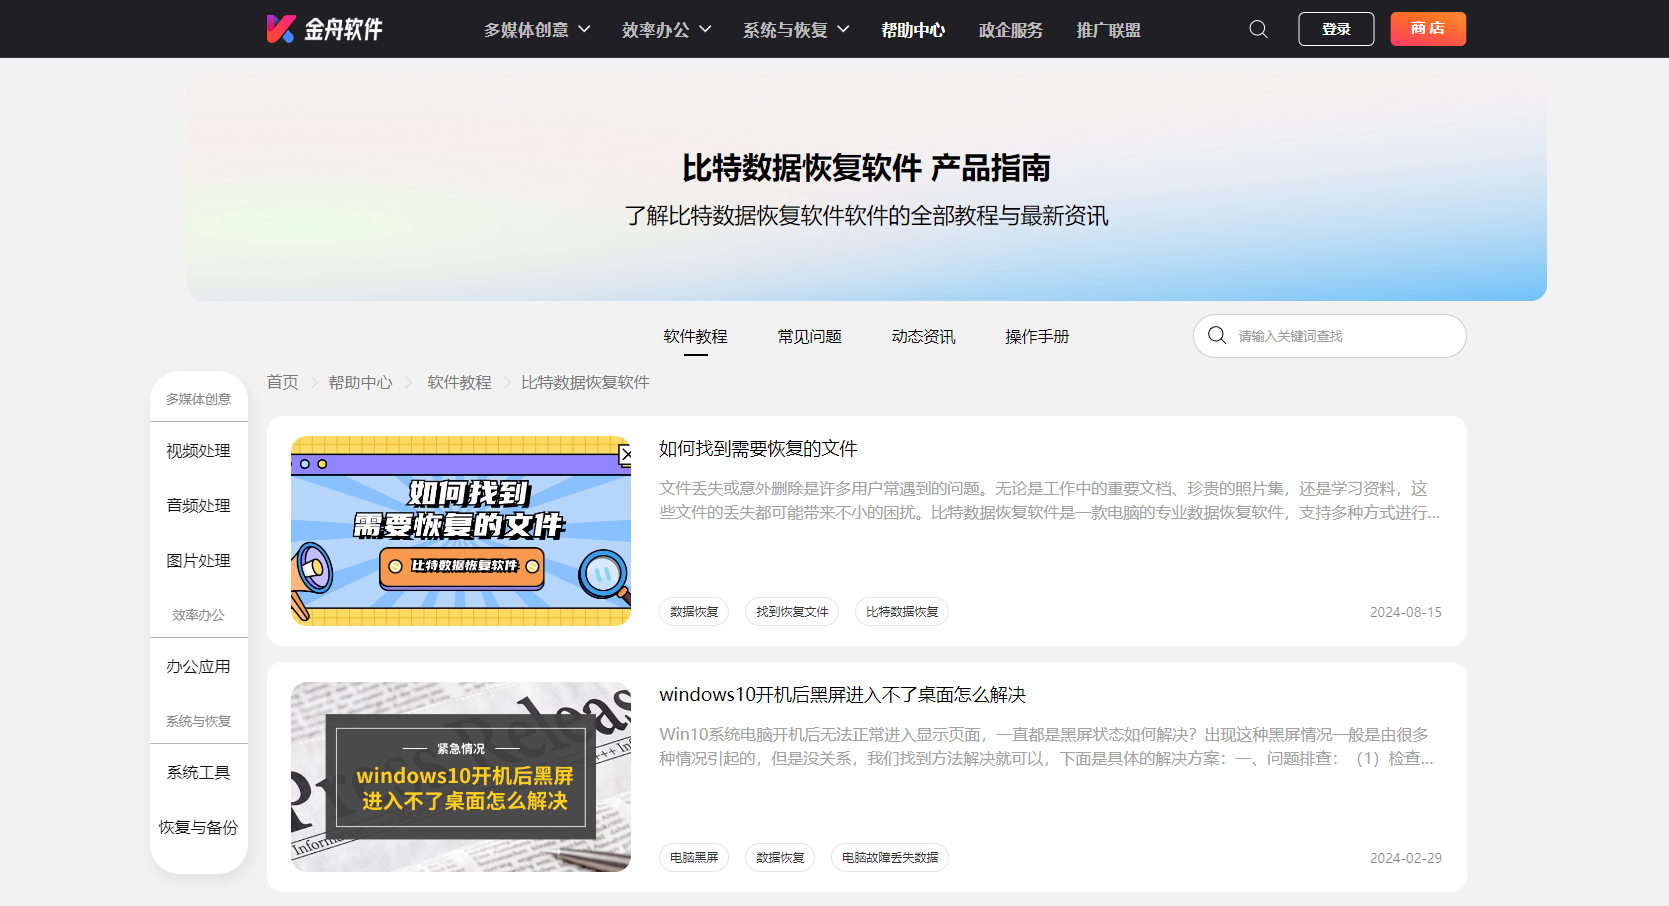Go to 首页 in the breadcrumb
1669x906 pixels.
(282, 382)
